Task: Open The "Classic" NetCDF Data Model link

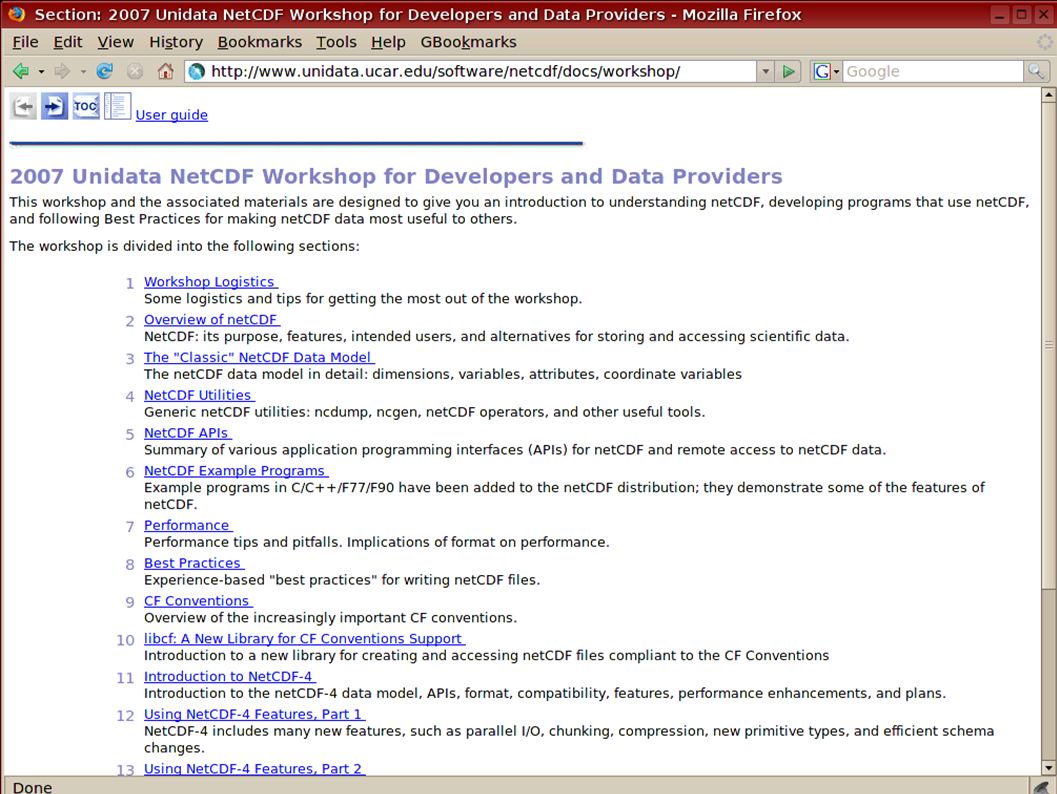Action: pyautogui.click(x=259, y=357)
